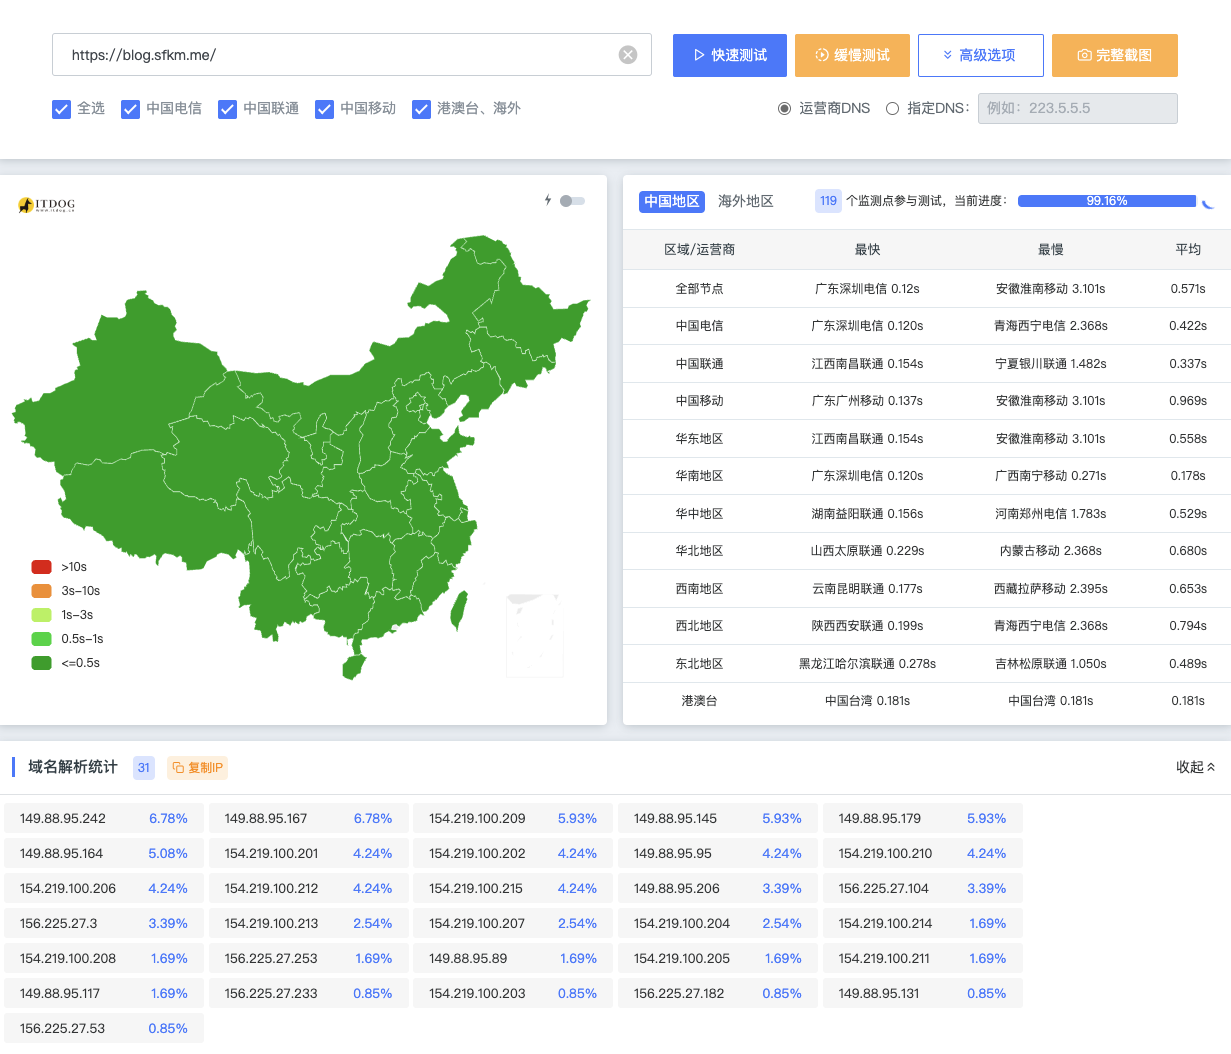Click the 31 count badge
The height and width of the screenshot is (1054, 1231).
(x=144, y=768)
